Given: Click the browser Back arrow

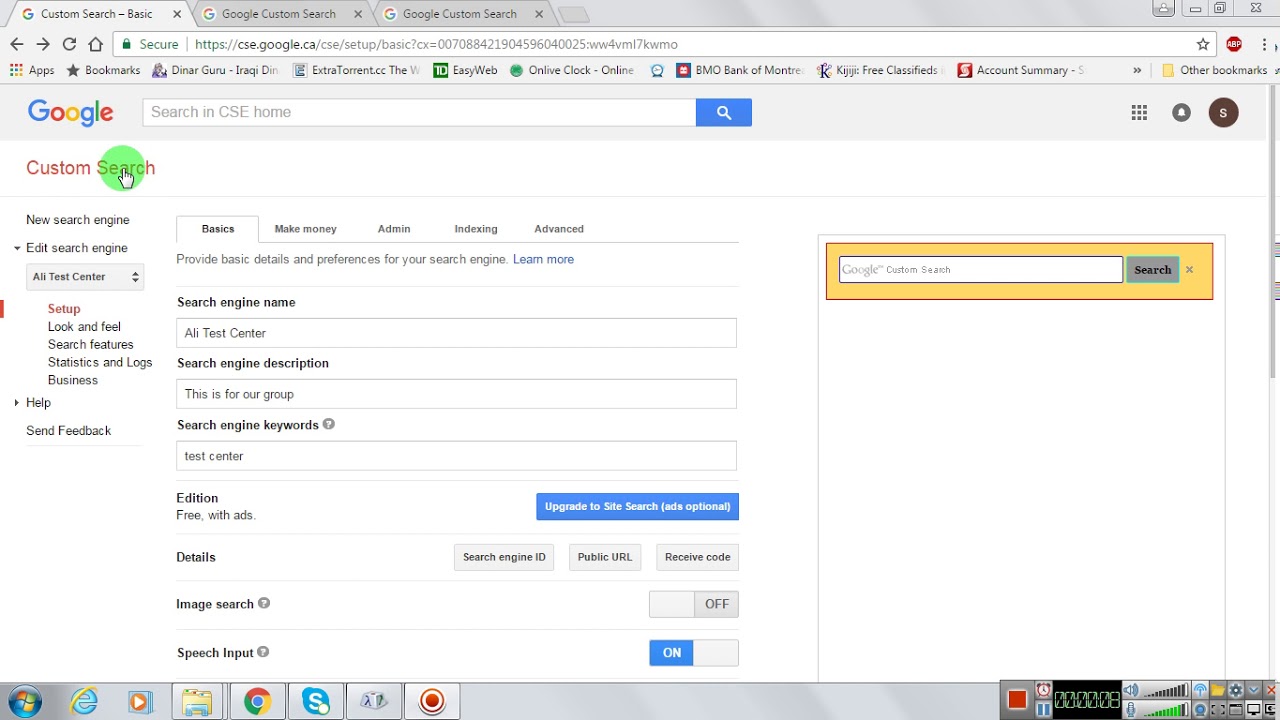Looking at the screenshot, I should (16, 44).
